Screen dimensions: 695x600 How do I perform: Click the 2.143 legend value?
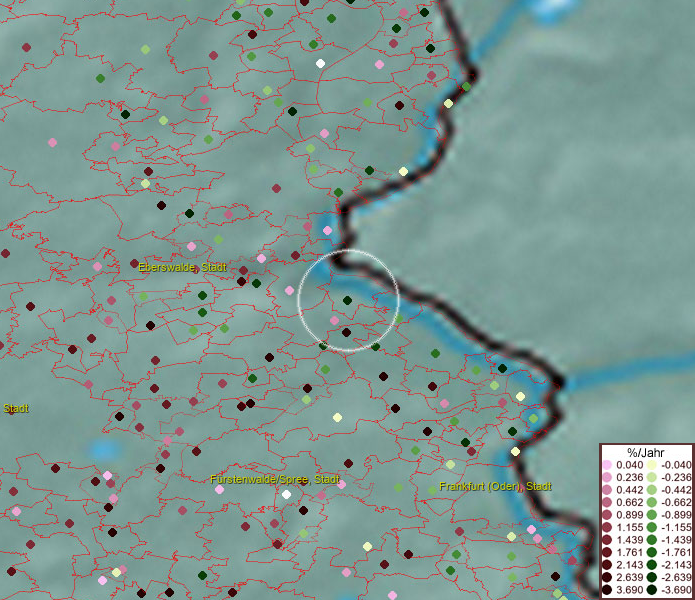point(629,565)
